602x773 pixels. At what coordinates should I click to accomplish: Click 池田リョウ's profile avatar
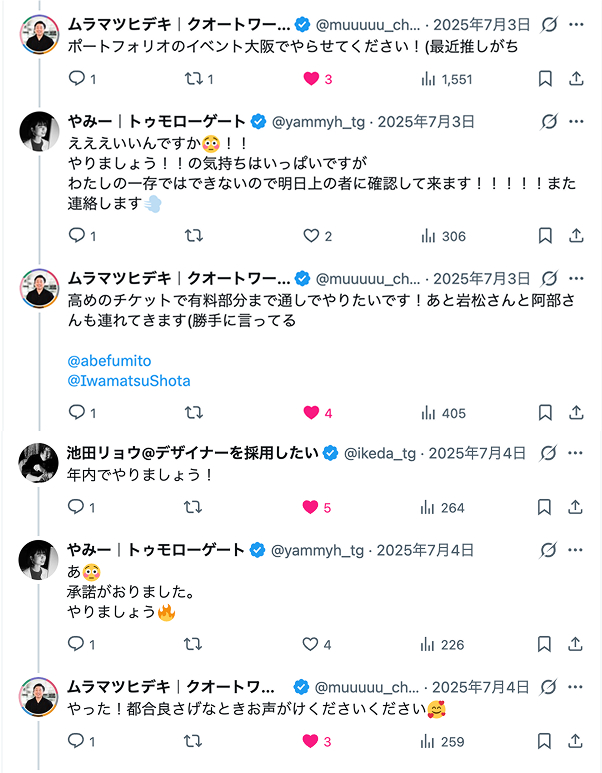pos(38,462)
